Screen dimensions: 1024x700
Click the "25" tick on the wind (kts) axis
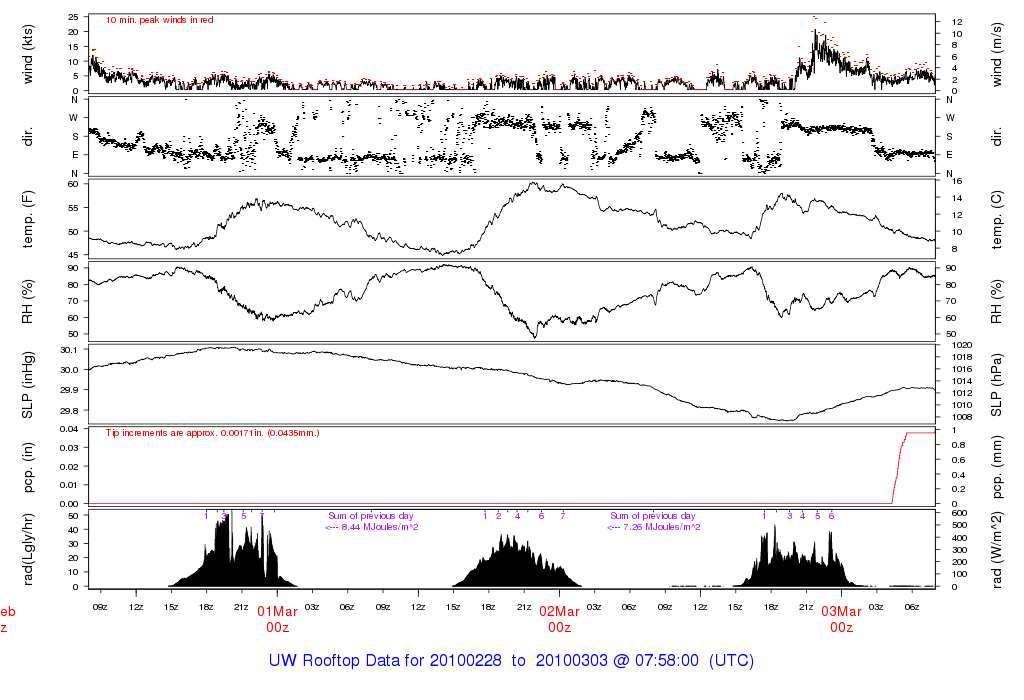point(73,16)
